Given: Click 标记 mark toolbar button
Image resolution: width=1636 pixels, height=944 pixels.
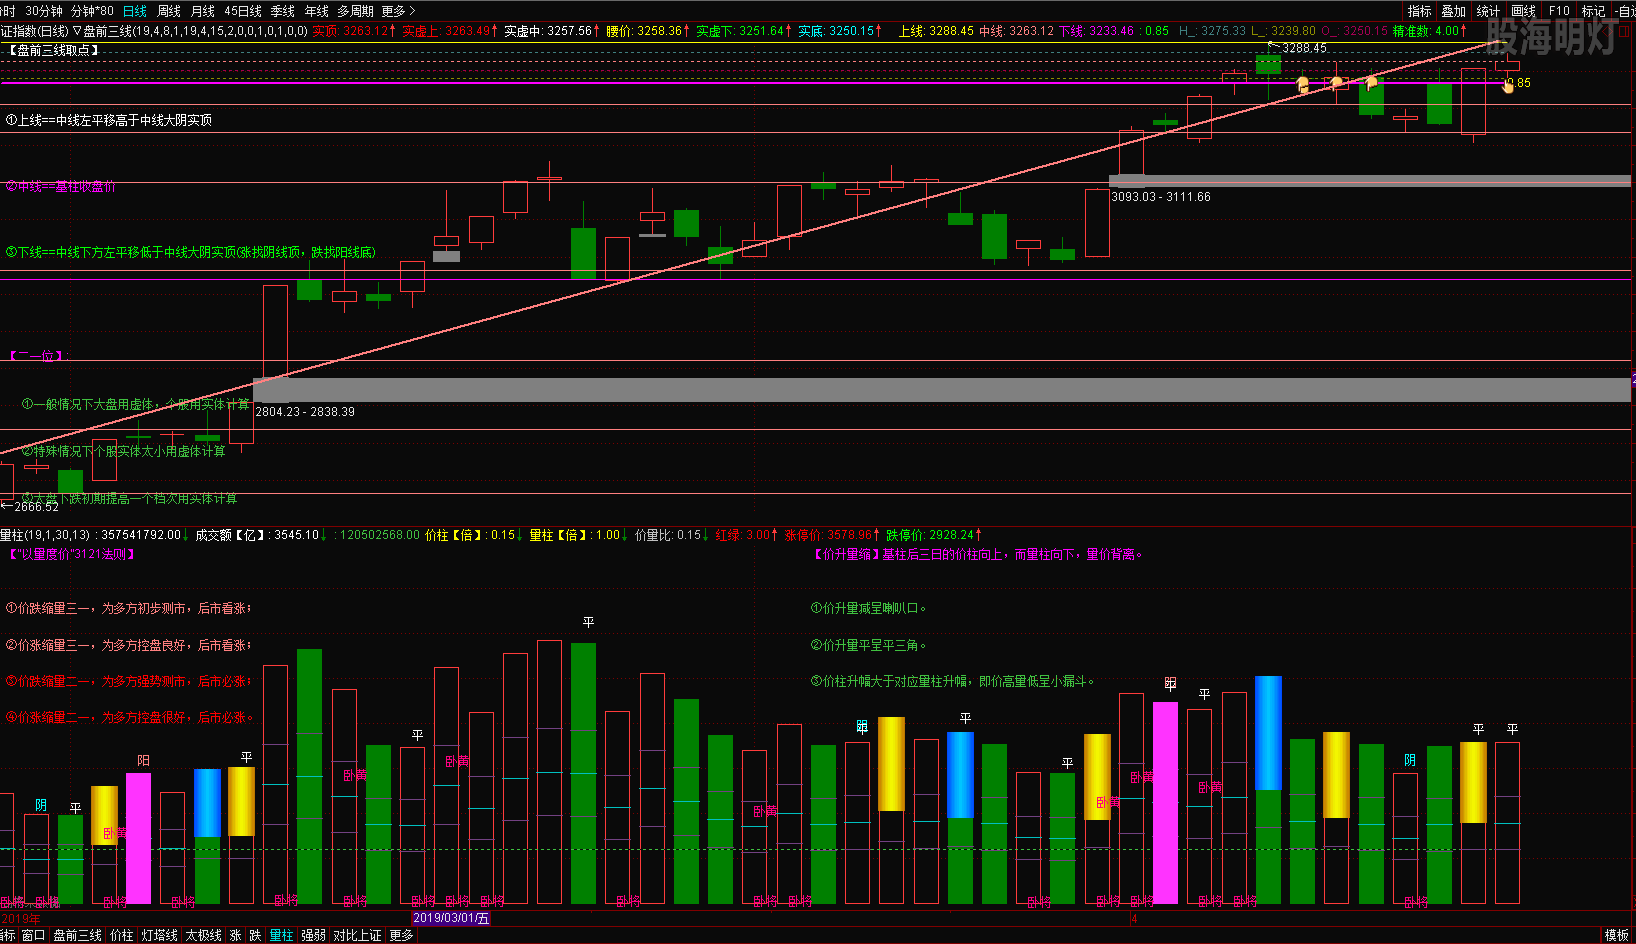Looking at the screenshot, I should (x=1594, y=11).
